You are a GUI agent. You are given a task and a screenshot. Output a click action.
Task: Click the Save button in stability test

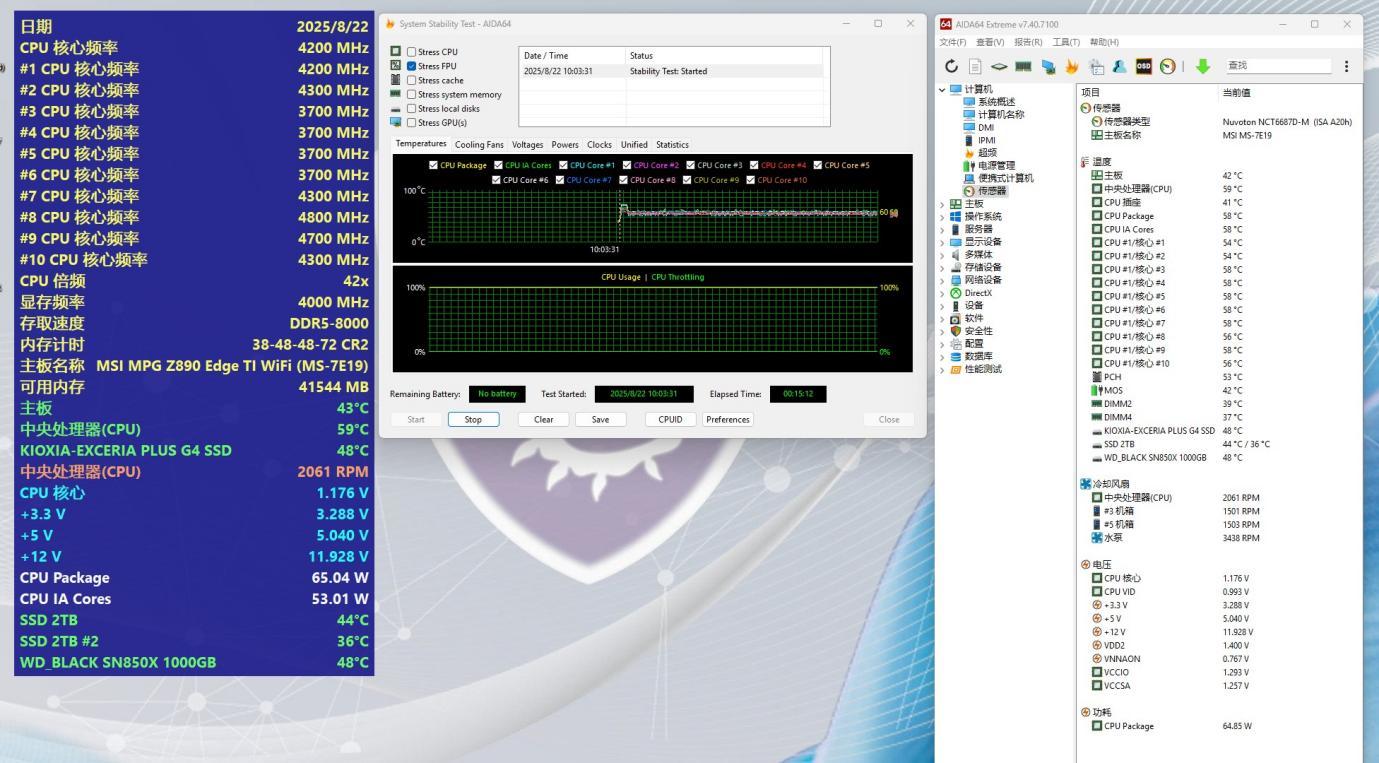coord(600,420)
